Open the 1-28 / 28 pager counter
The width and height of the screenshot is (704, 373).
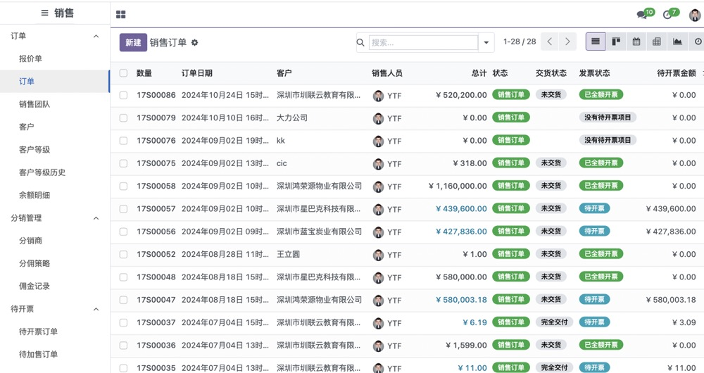[x=519, y=42]
